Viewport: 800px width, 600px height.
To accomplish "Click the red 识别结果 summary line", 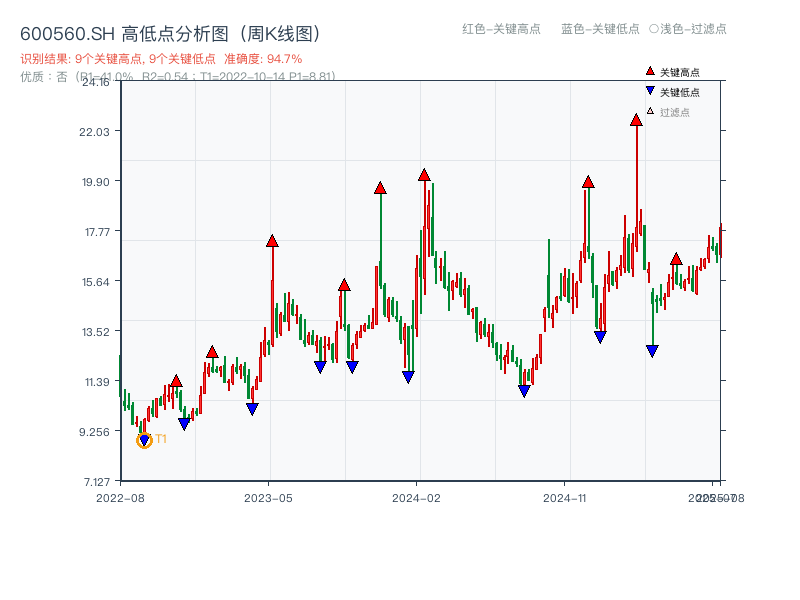I will (x=120, y=58).
